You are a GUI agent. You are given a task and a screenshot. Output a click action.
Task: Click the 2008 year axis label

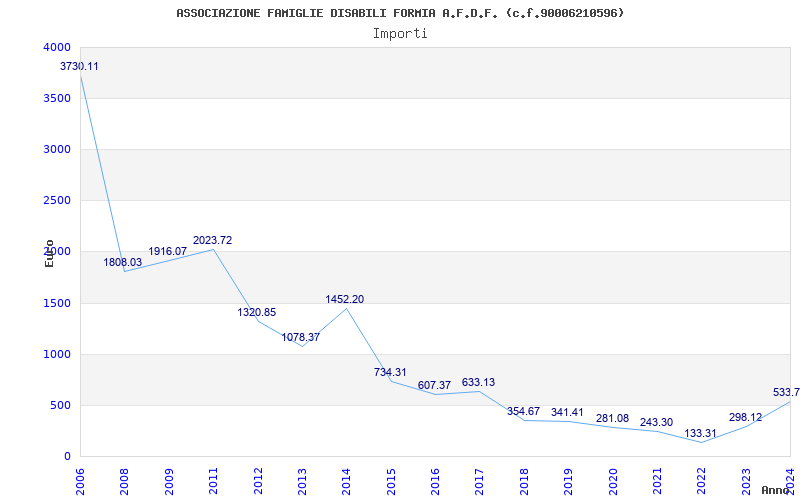pos(124,480)
